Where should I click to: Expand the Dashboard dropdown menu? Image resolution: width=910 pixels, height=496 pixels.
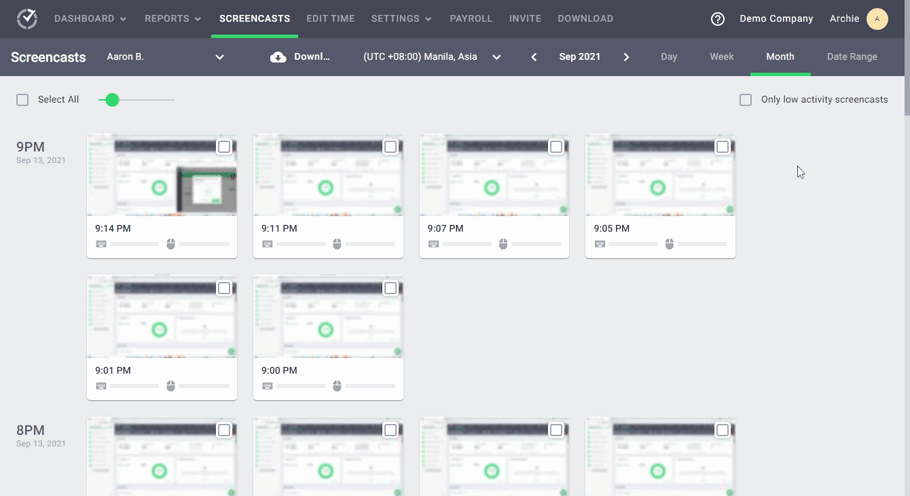pos(90,19)
